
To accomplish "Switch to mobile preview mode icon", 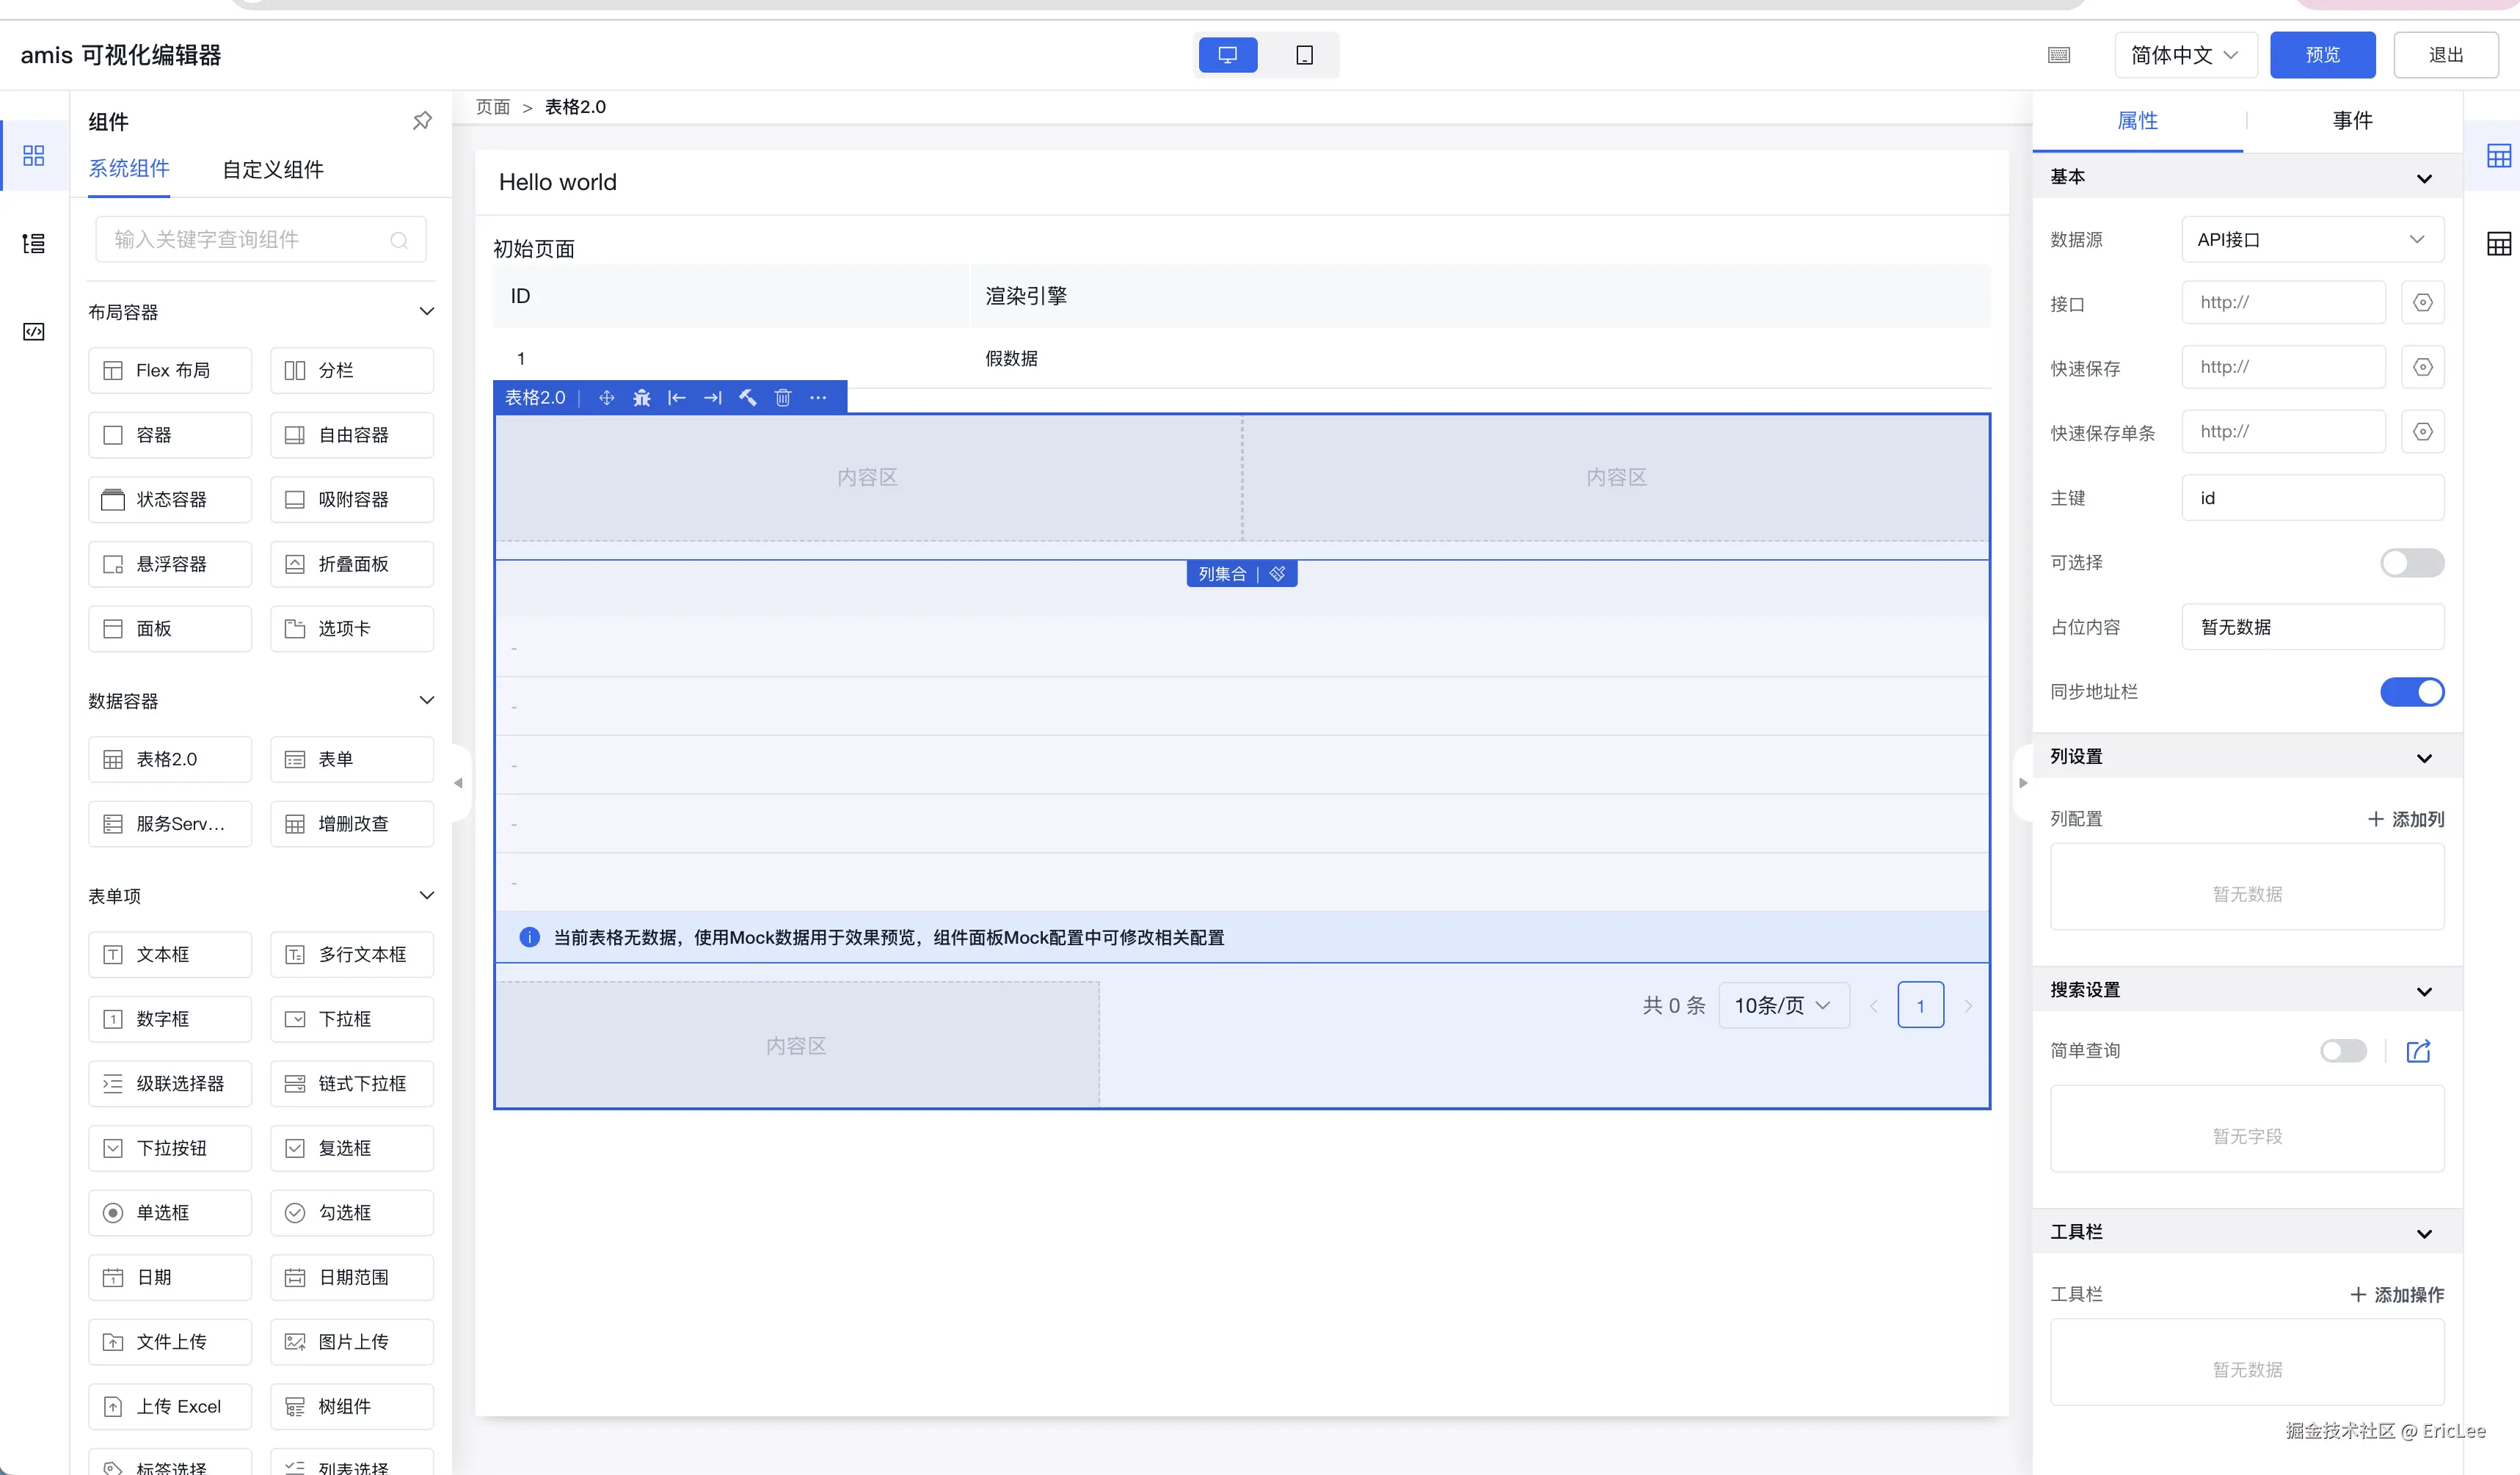I will [x=1304, y=55].
